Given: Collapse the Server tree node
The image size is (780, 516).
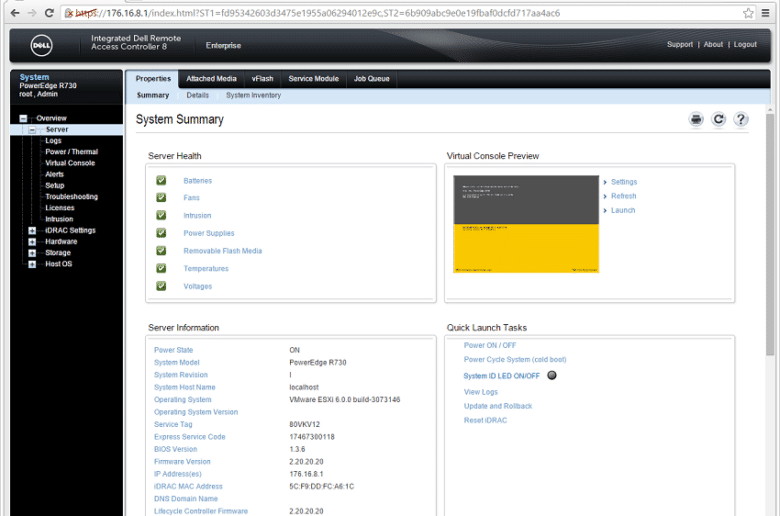Looking at the screenshot, I should 32,130.
